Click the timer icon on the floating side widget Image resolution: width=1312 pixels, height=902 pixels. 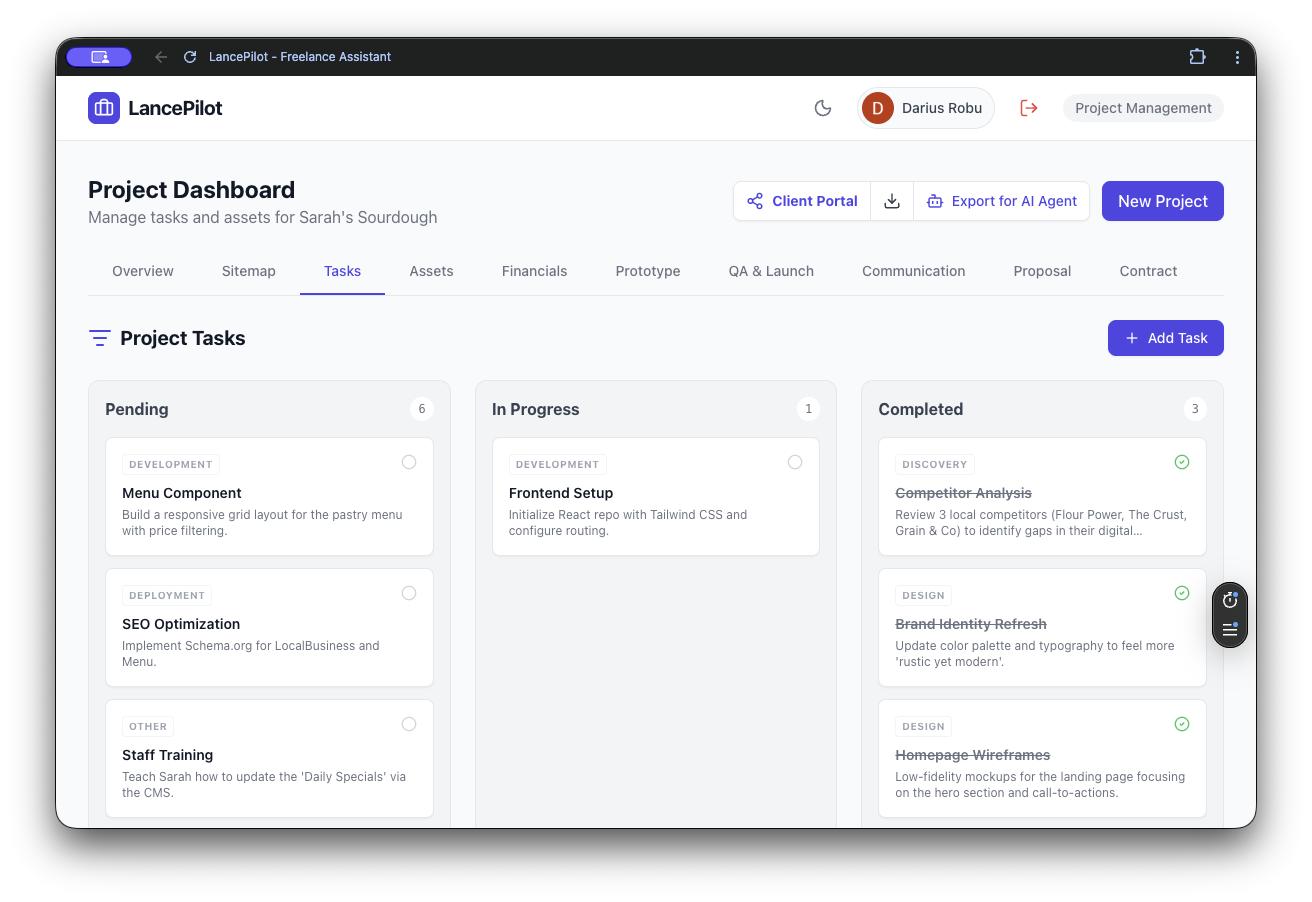tap(1230, 600)
